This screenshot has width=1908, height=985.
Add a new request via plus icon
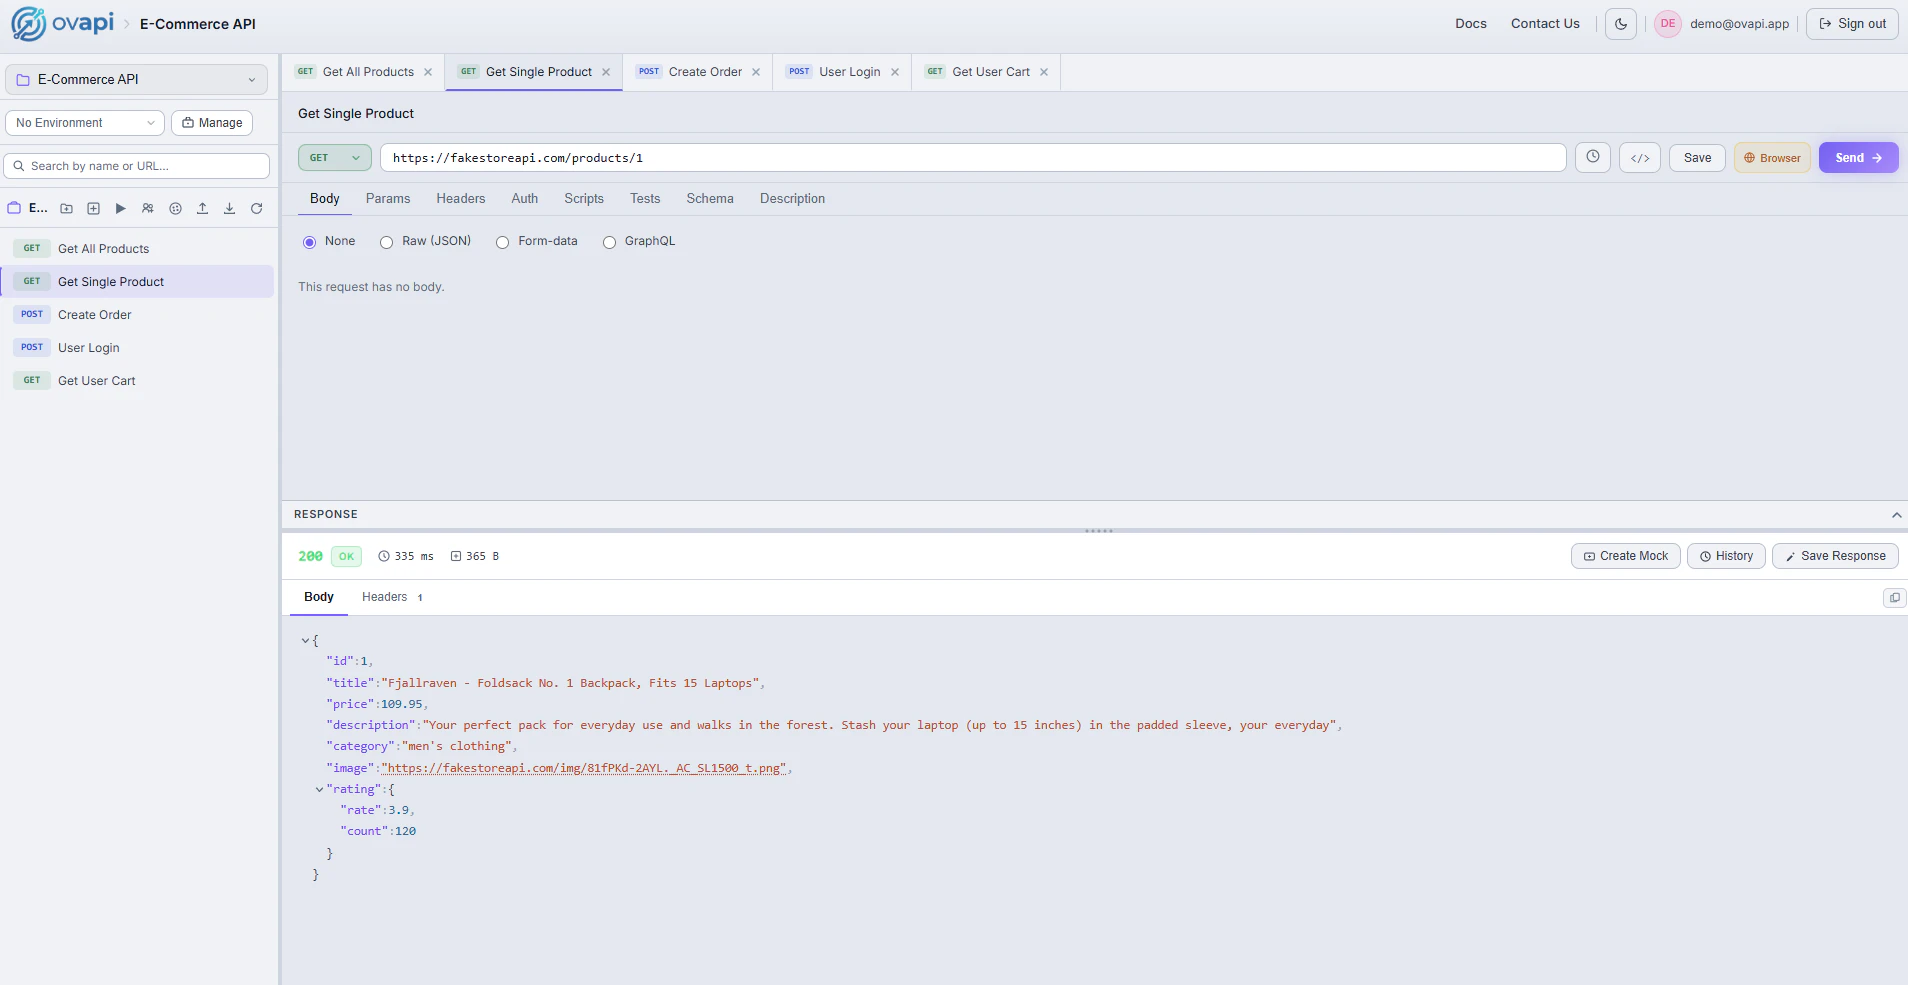[93, 209]
